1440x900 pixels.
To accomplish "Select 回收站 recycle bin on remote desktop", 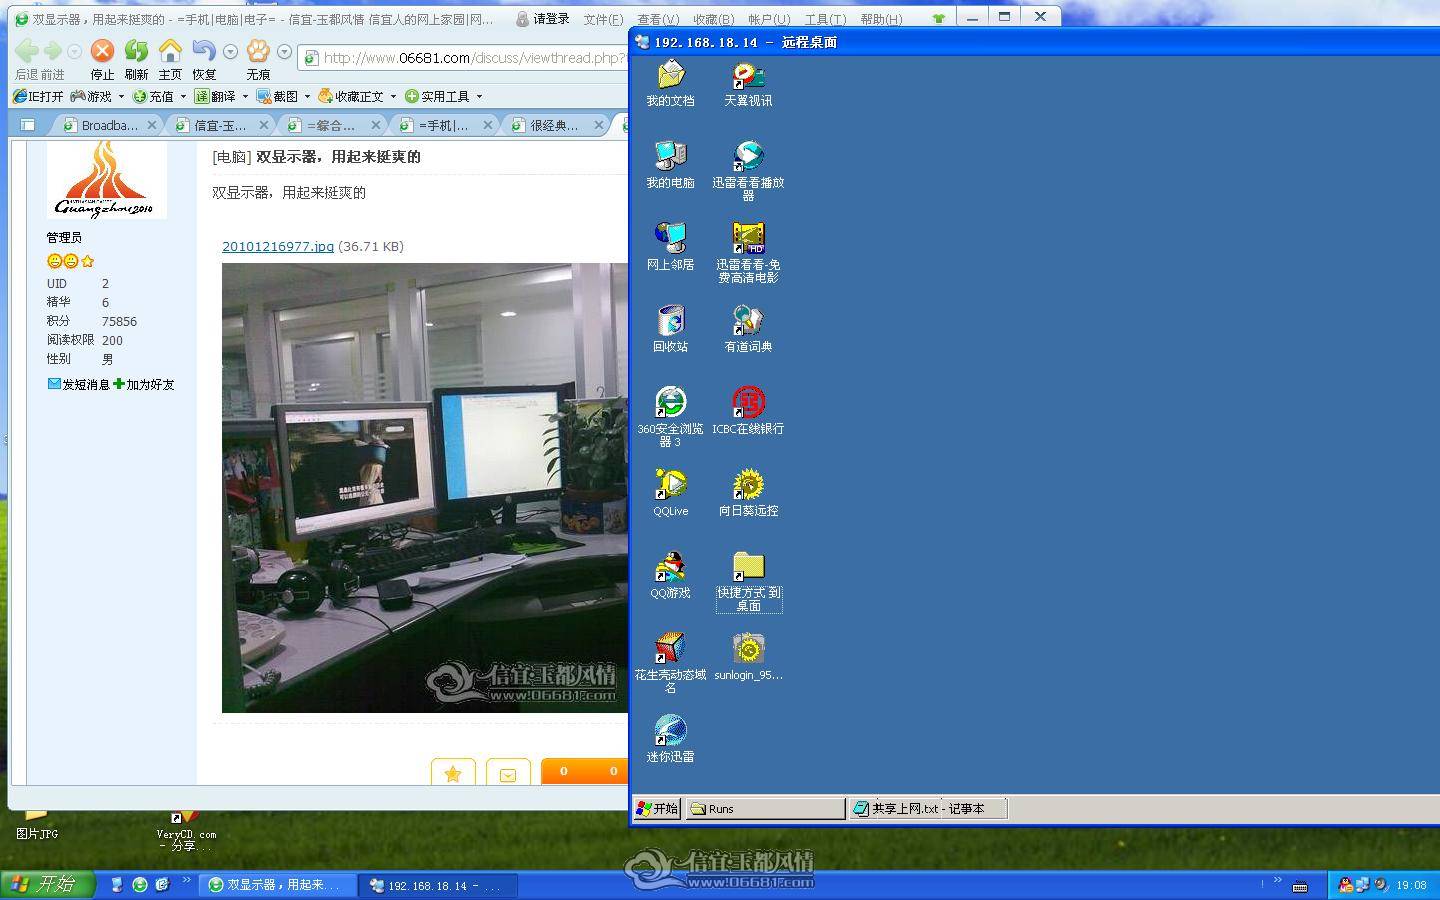I will pos(670,330).
